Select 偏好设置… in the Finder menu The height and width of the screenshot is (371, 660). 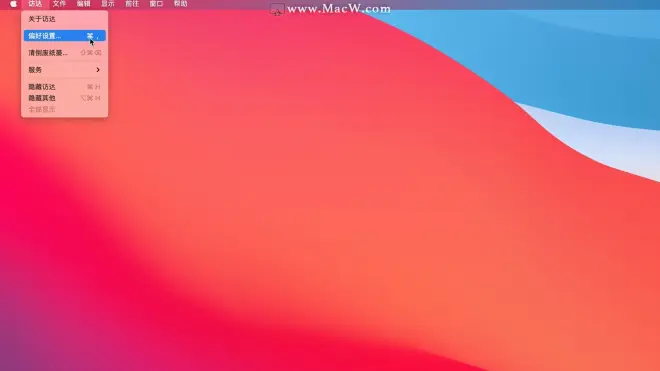[64, 36]
